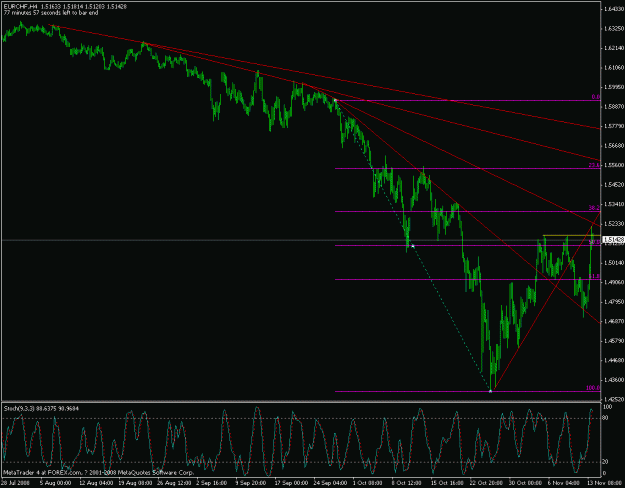Select the Fibonacci 0.0 level label
This screenshot has height=488, width=625.
pyautogui.click(x=596, y=97)
